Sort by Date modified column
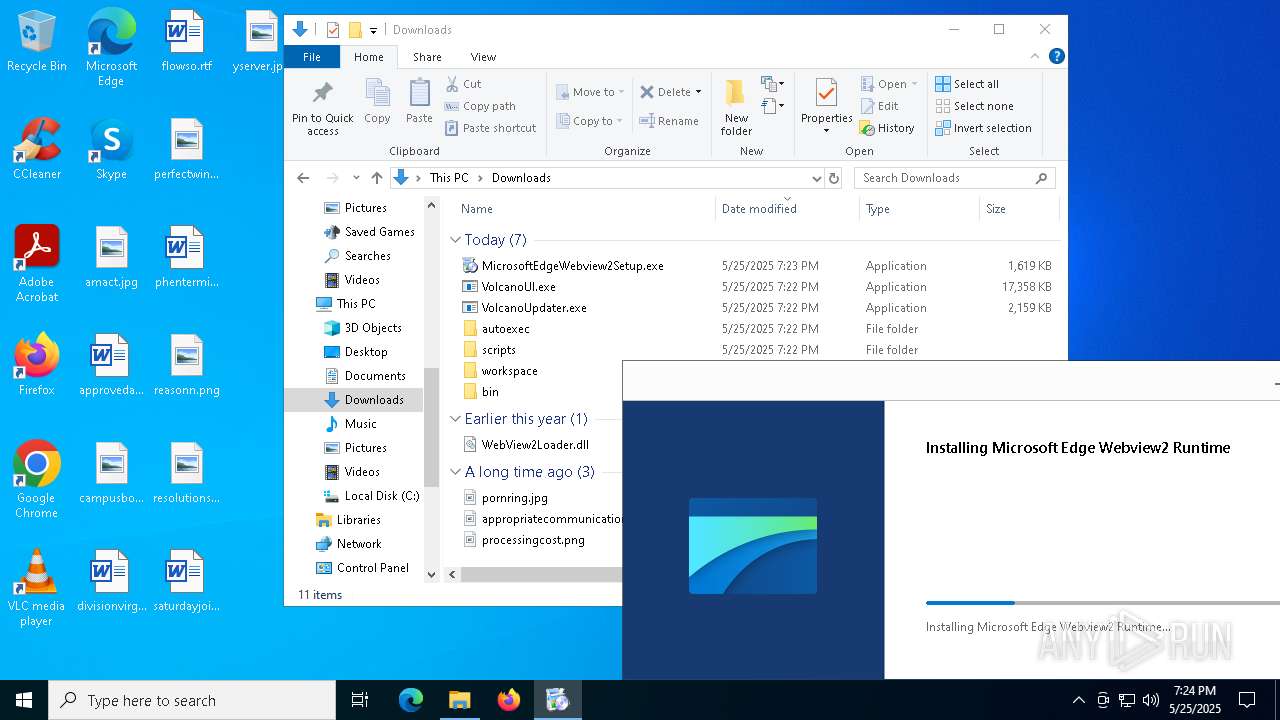 (787, 209)
